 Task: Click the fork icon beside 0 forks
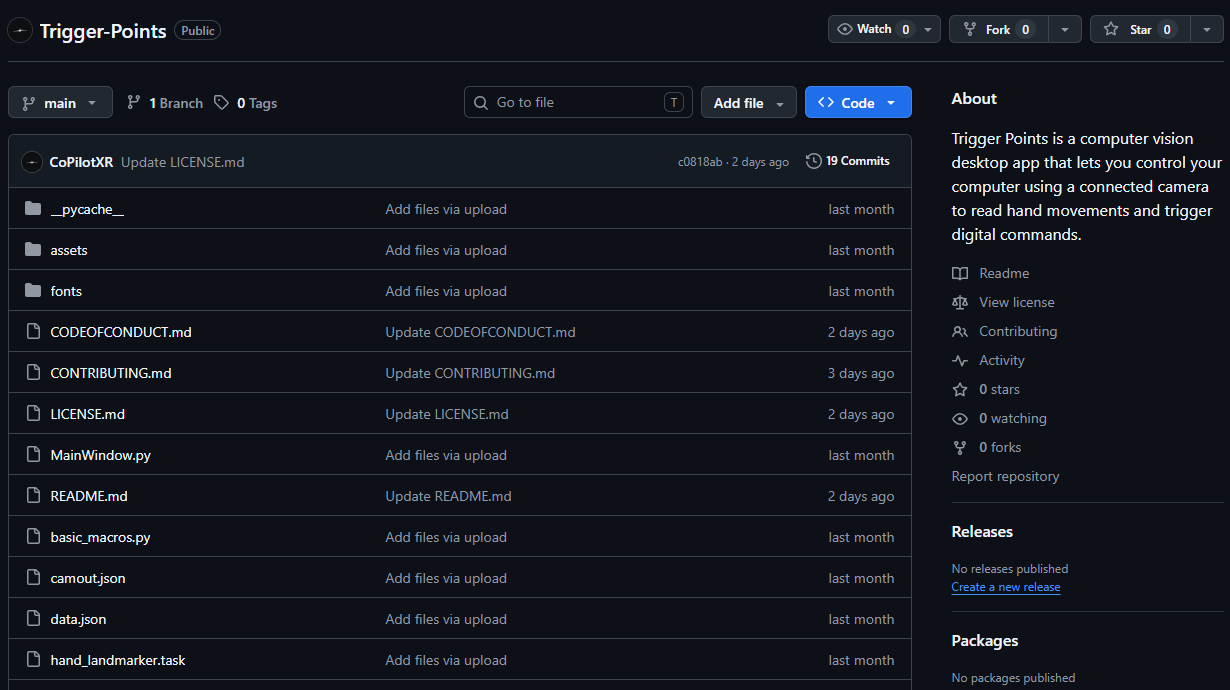pos(960,447)
